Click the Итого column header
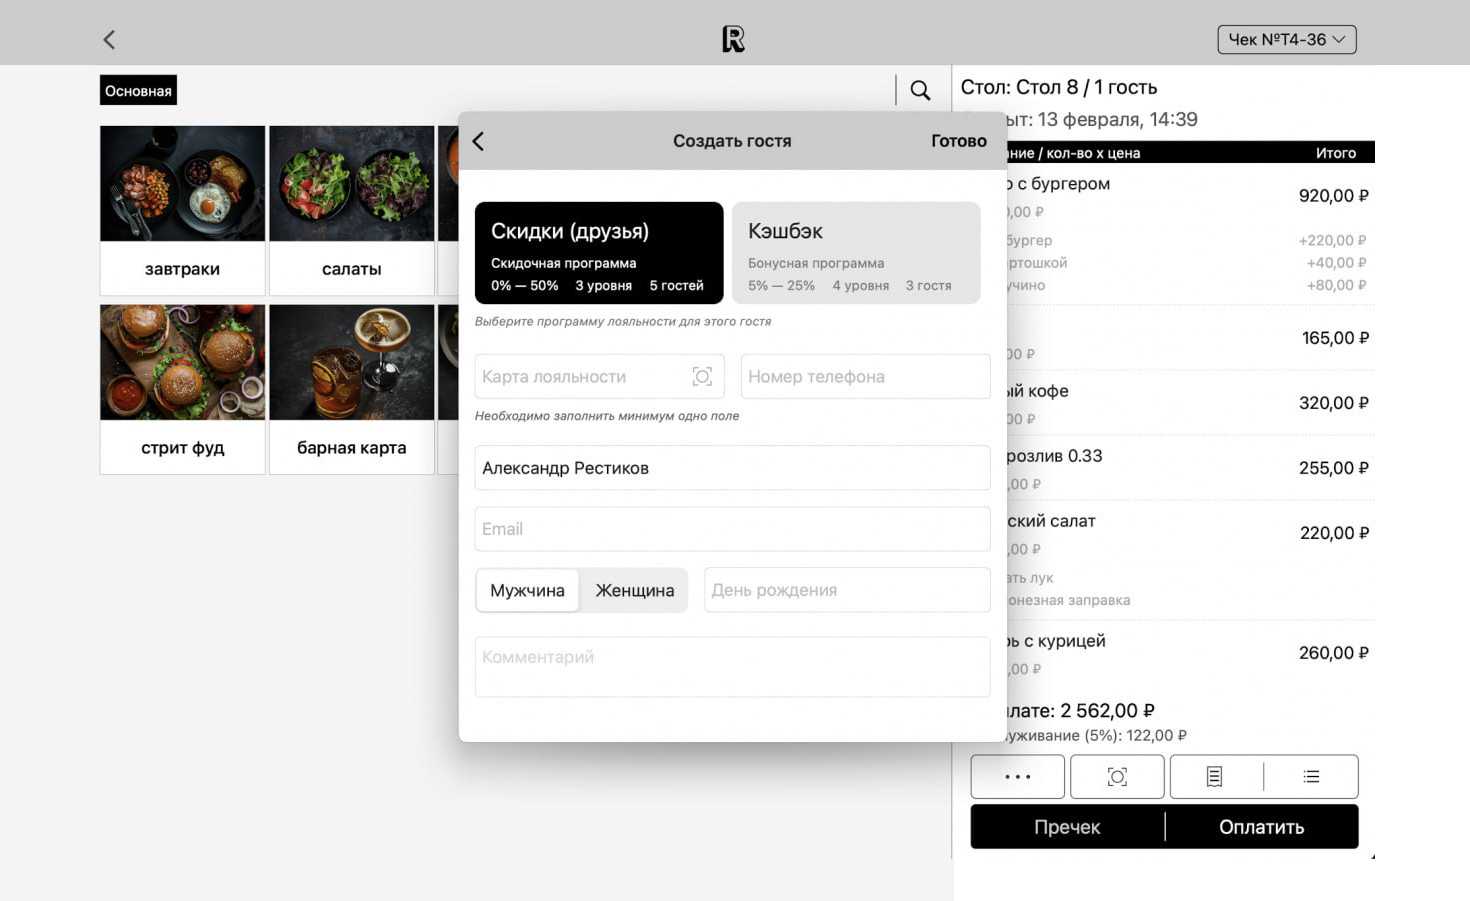The height and width of the screenshot is (901, 1470). pos(1336,153)
